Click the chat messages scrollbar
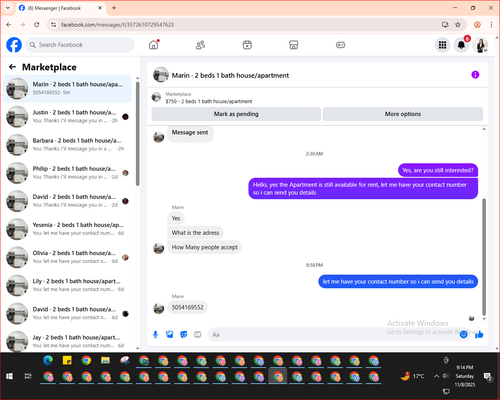500x400 pixels. [484, 257]
